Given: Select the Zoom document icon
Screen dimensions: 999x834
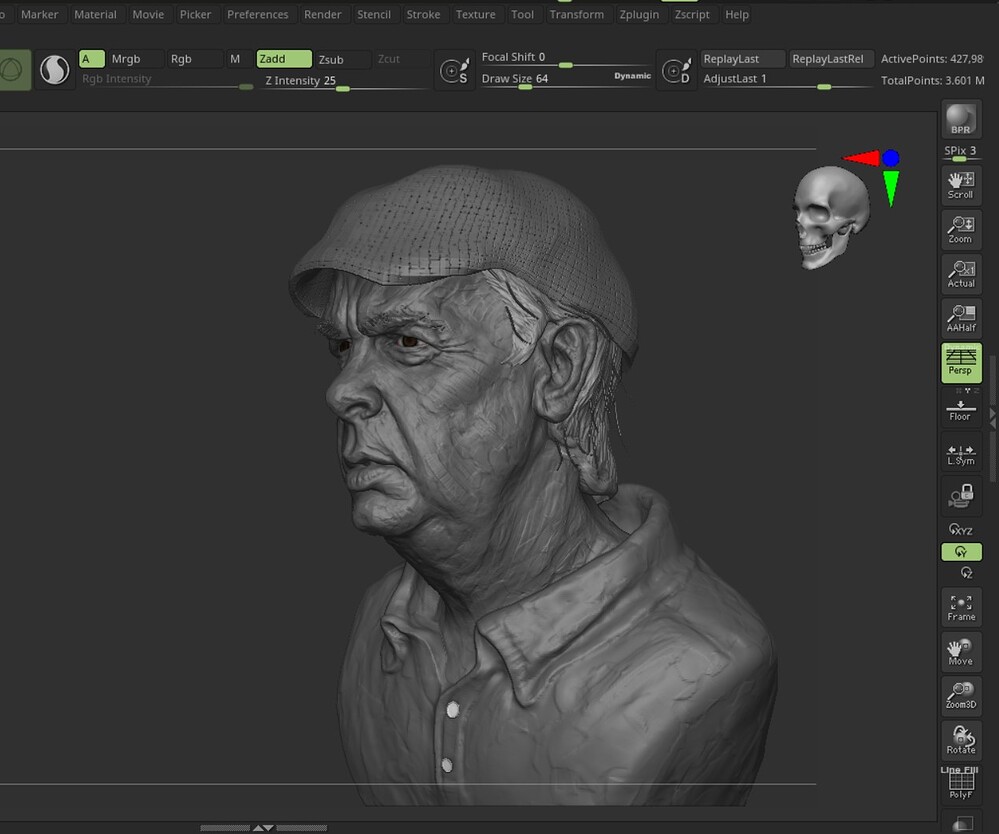Looking at the screenshot, I should [x=960, y=229].
